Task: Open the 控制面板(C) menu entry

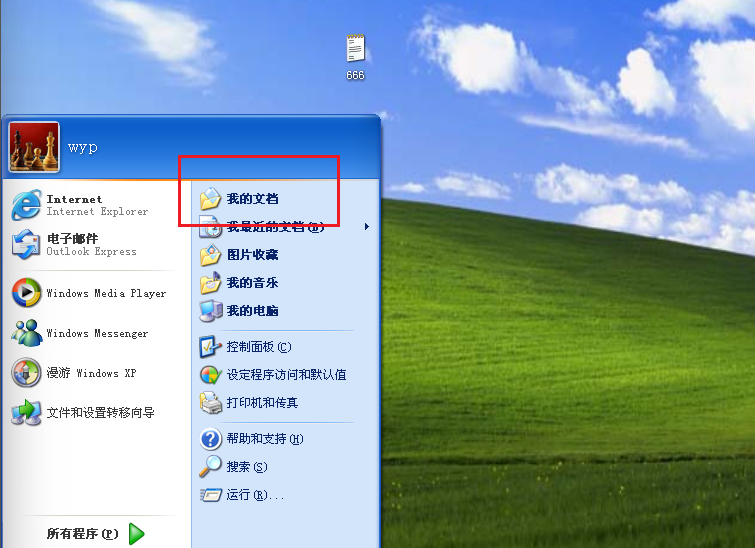Action: tap(283, 347)
